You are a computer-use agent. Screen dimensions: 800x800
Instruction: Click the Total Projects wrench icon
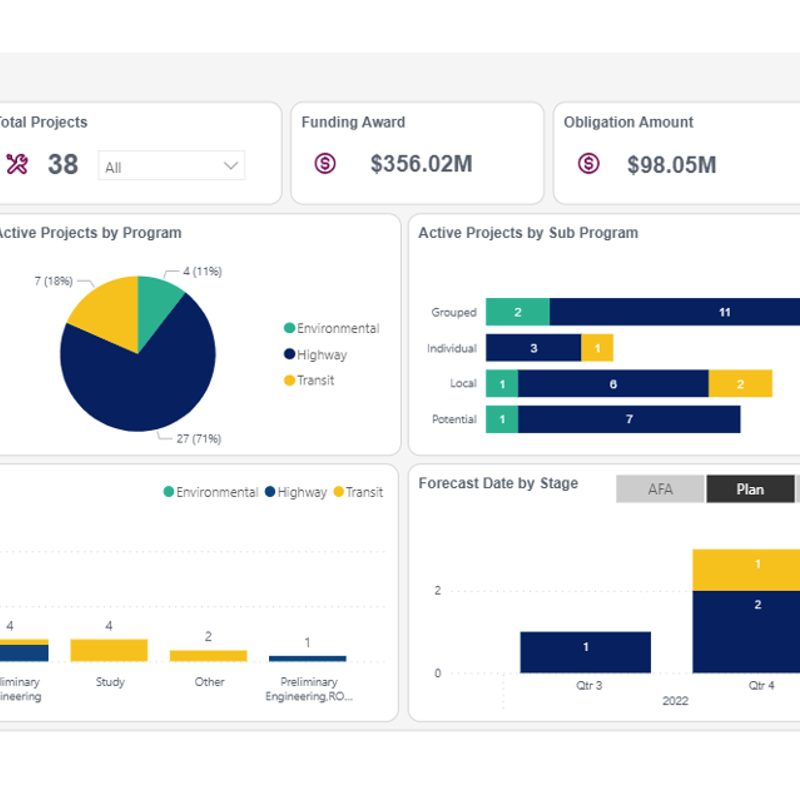point(17,164)
